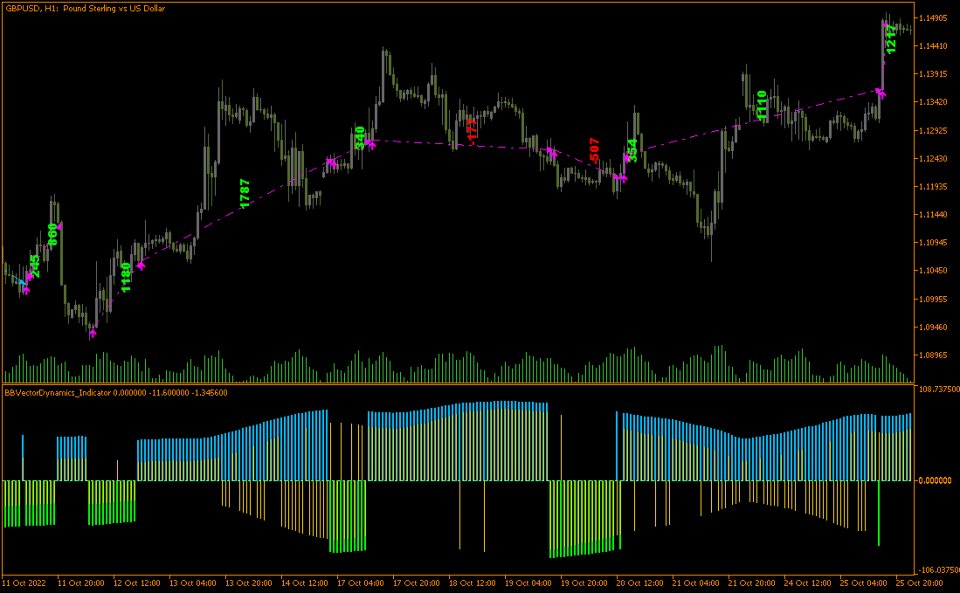The height and width of the screenshot is (593, 960).
Task: Click the 1.14905 price scale label
Action: pos(934,17)
